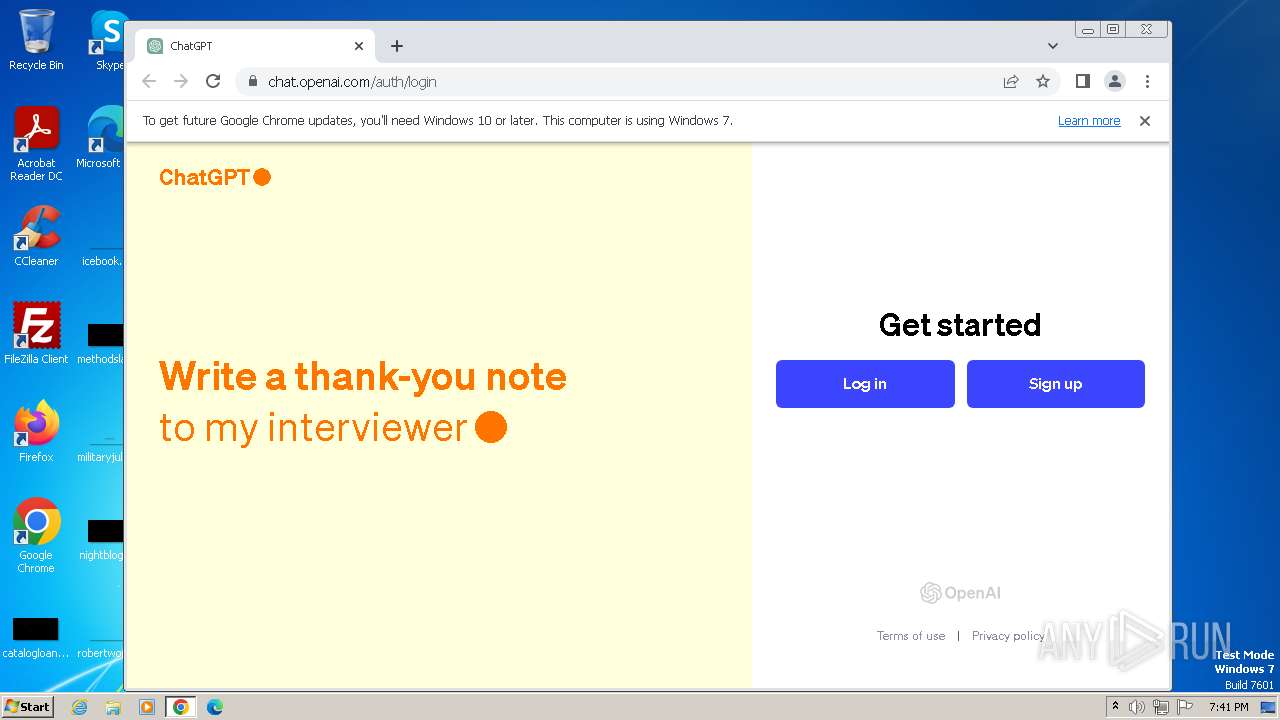Open CCleaner desktop icon

click(x=36, y=236)
